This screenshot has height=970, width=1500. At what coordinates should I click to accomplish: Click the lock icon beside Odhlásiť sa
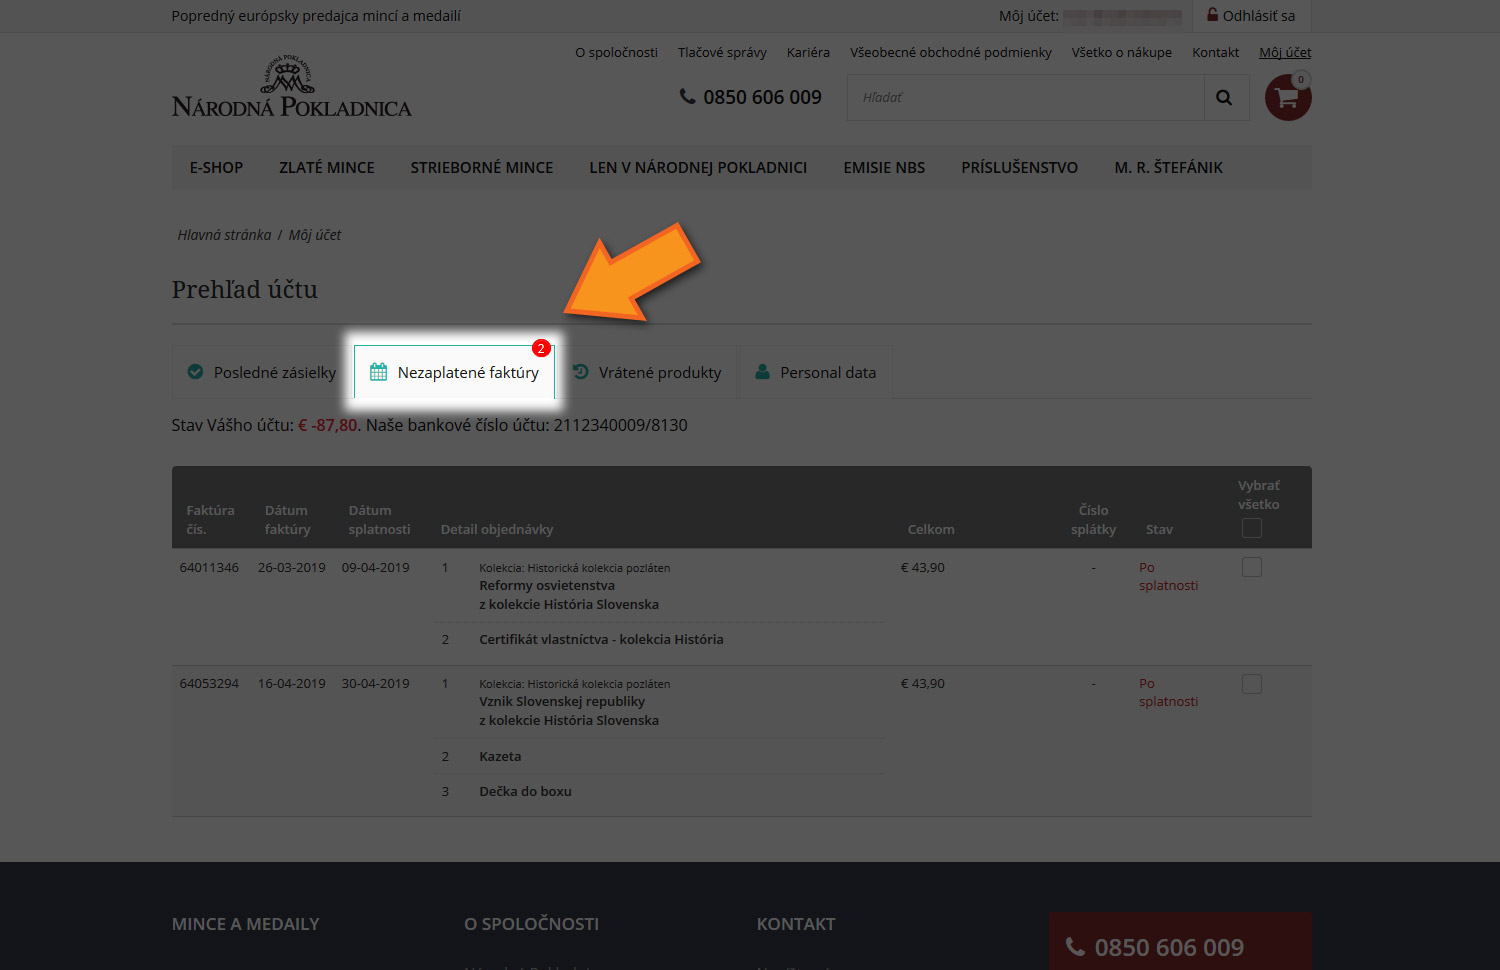click(1212, 15)
